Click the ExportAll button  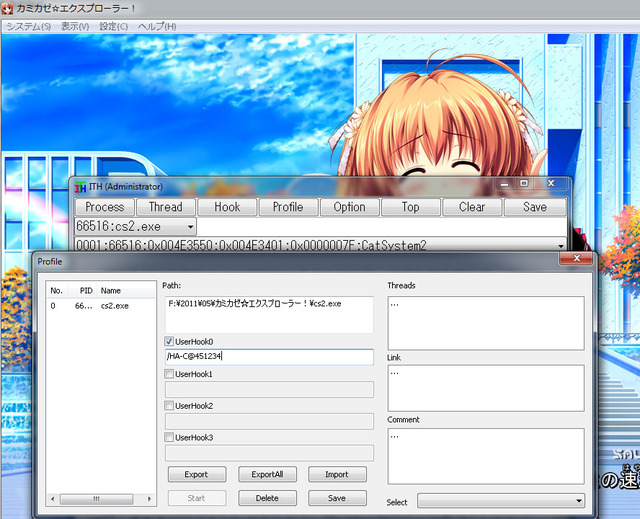click(267, 474)
